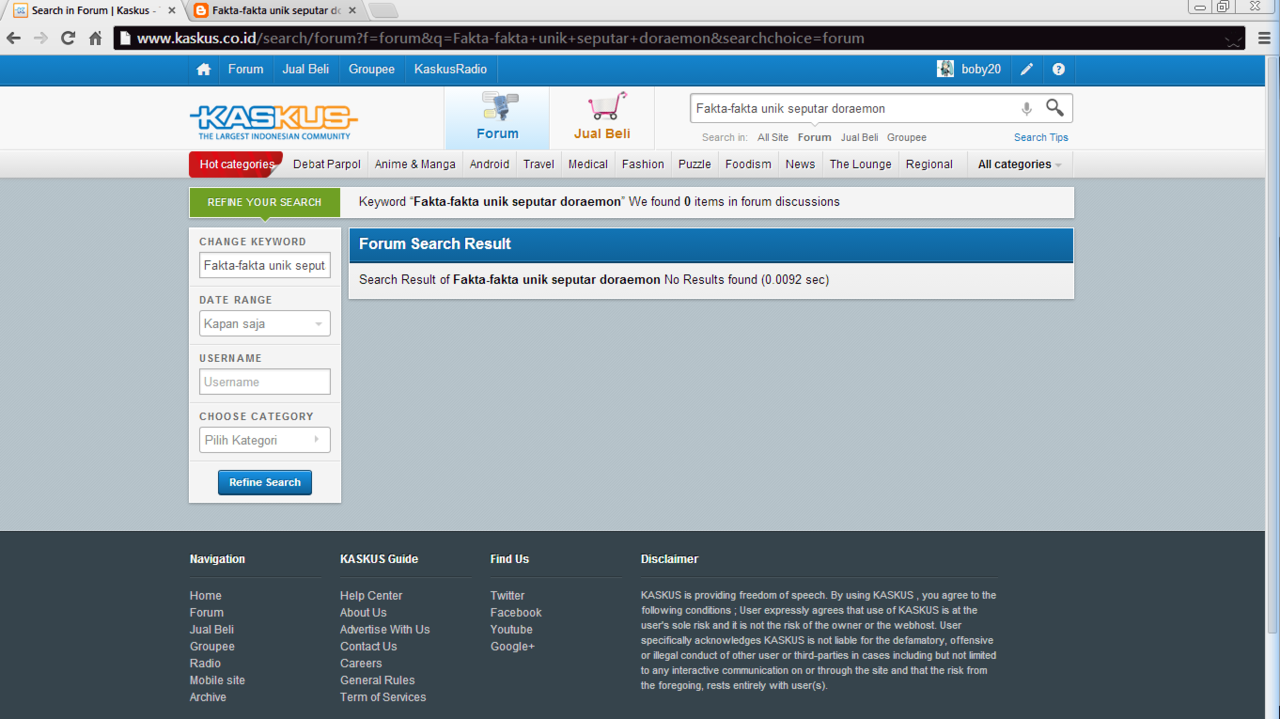
Task: Open Medical category
Action: [588, 164]
